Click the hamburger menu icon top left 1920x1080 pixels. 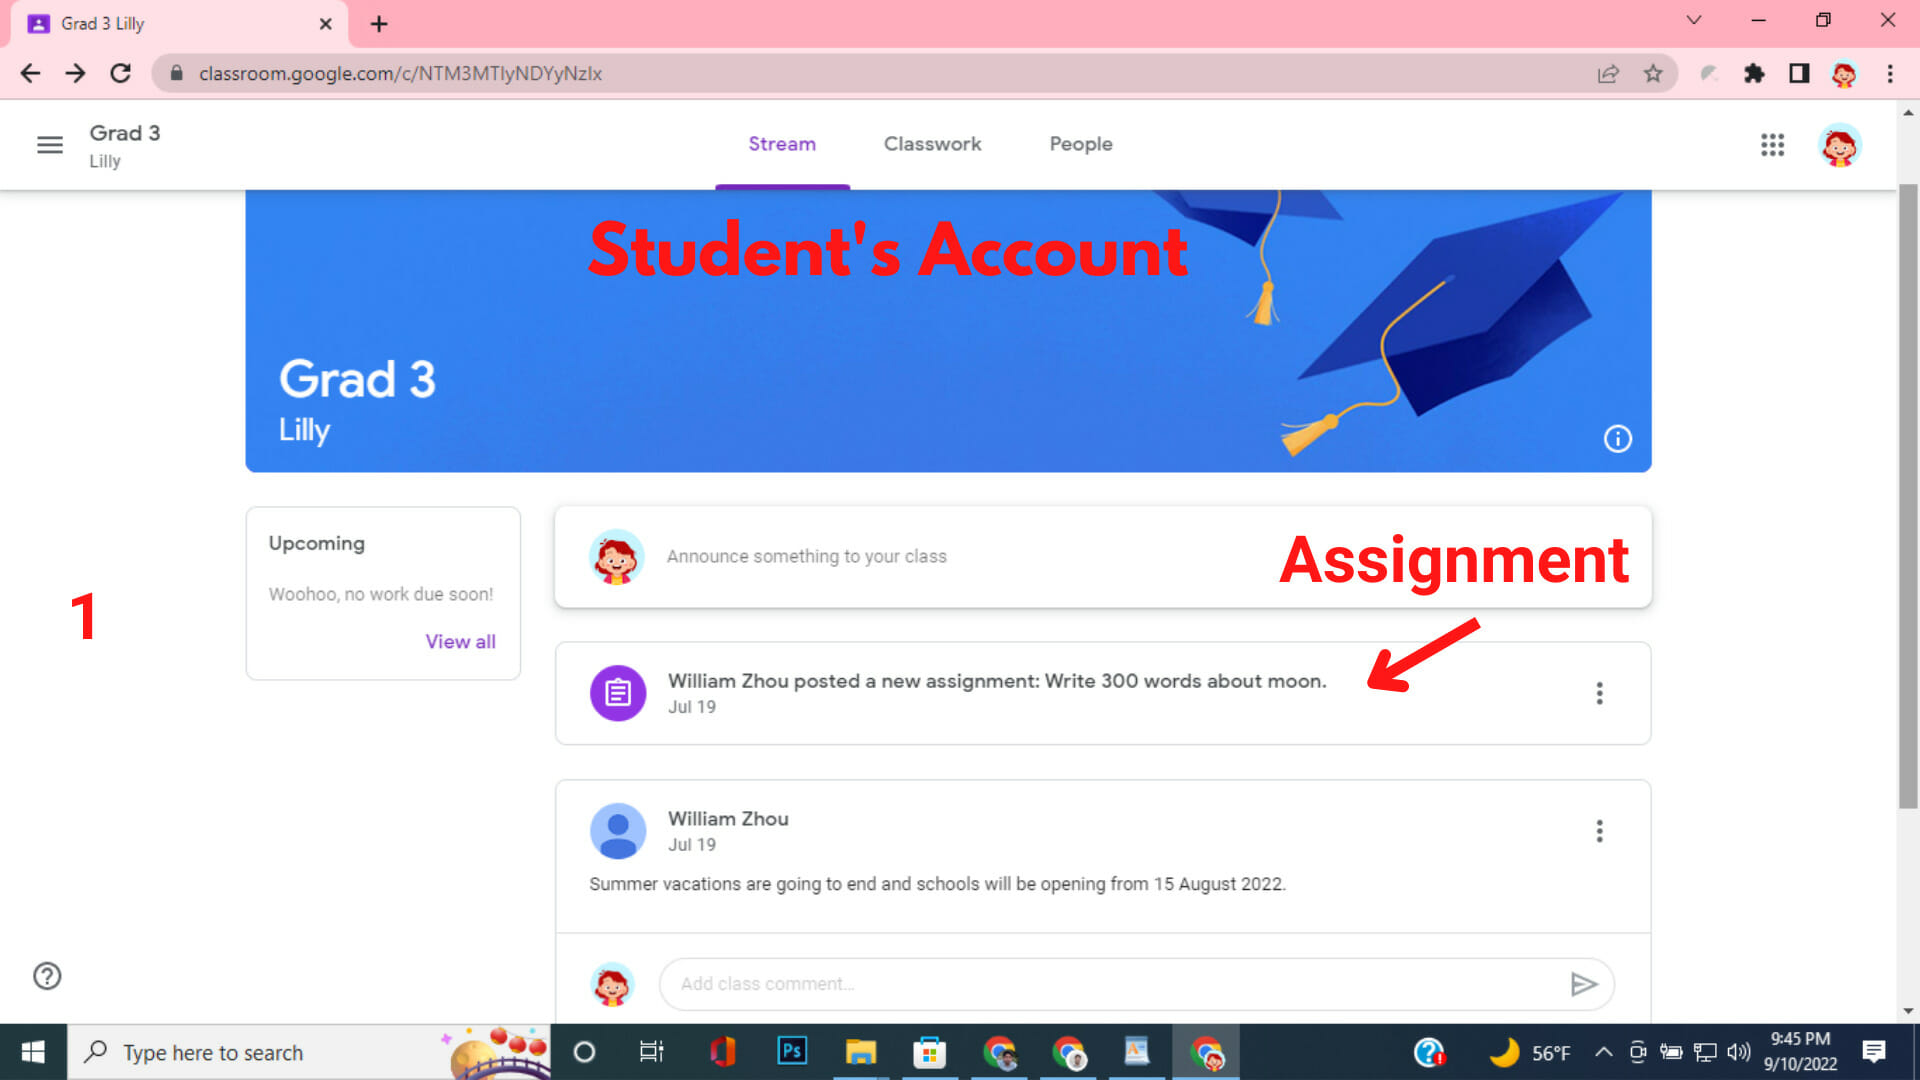[50, 144]
